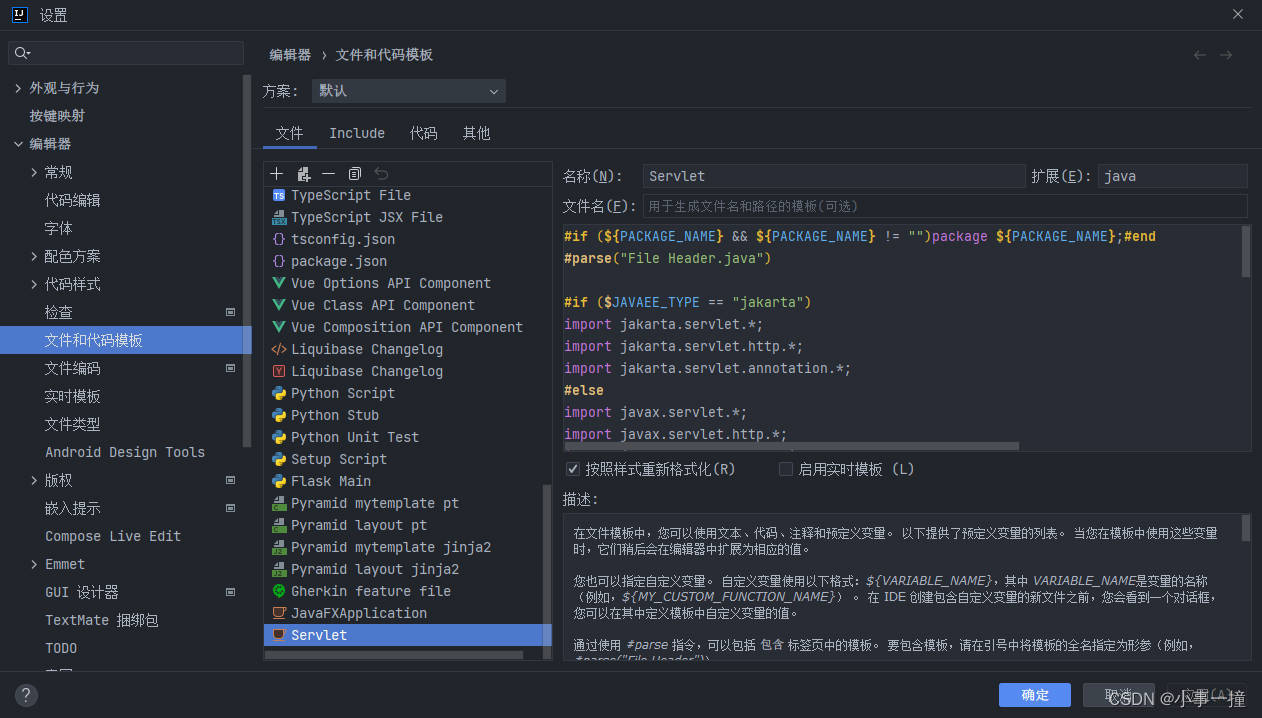Click the create child template icon

[303, 173]
